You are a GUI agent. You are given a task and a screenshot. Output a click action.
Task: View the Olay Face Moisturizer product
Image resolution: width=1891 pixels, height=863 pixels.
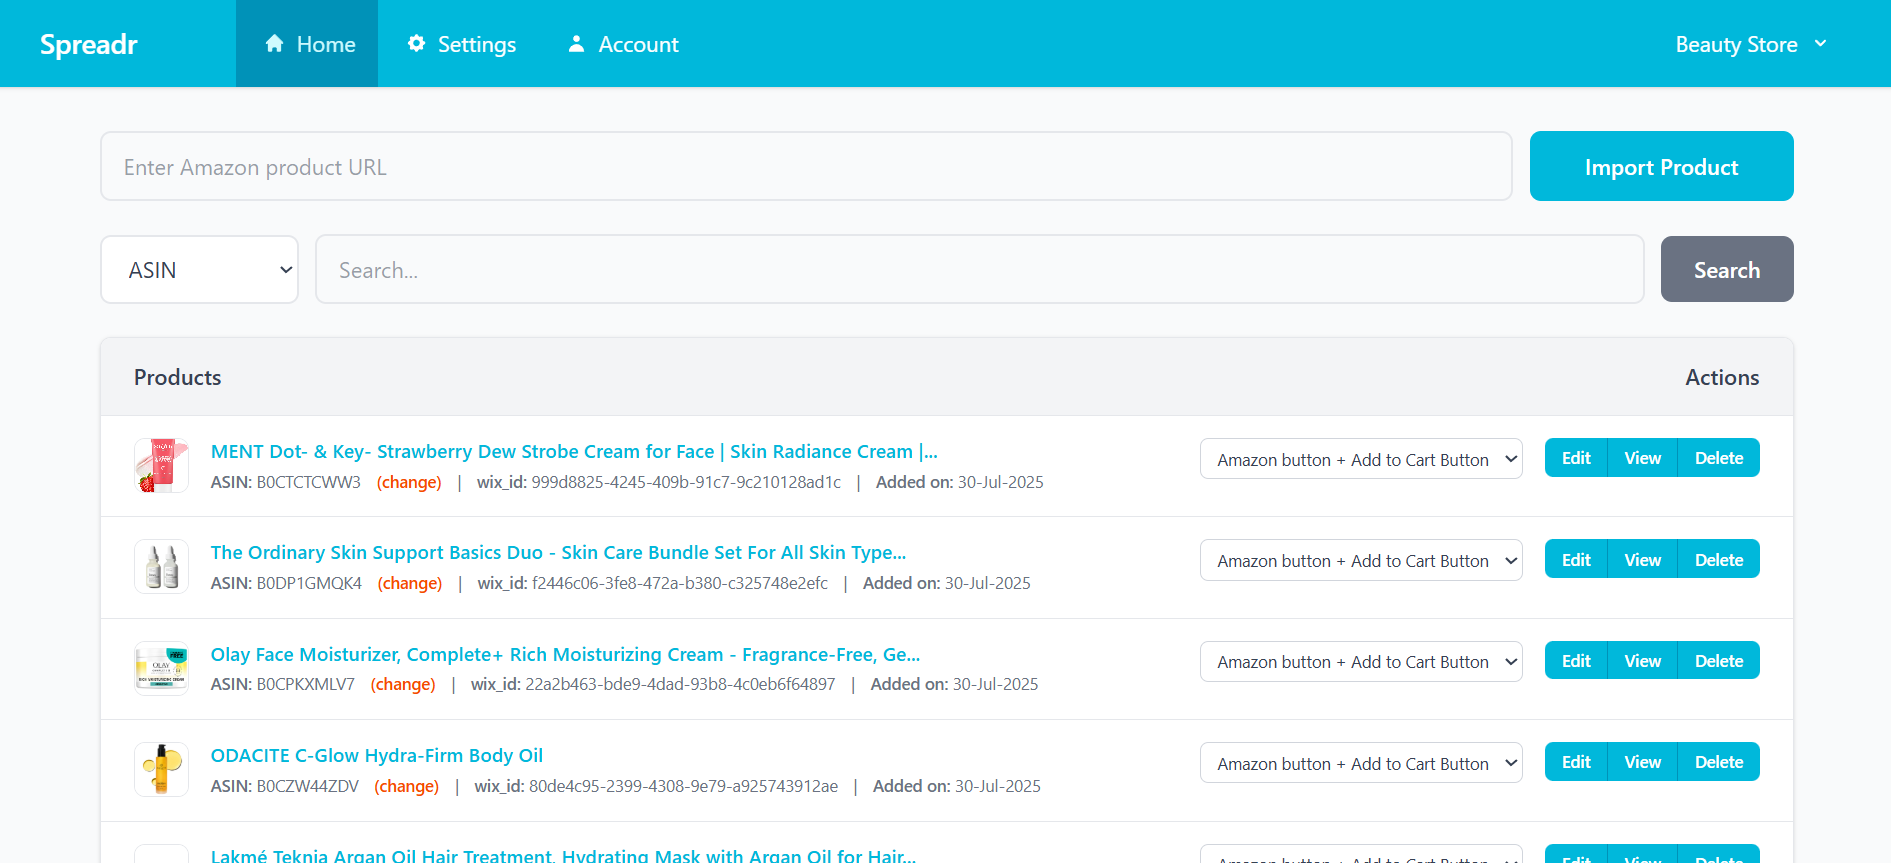(x=1642, y=661)
